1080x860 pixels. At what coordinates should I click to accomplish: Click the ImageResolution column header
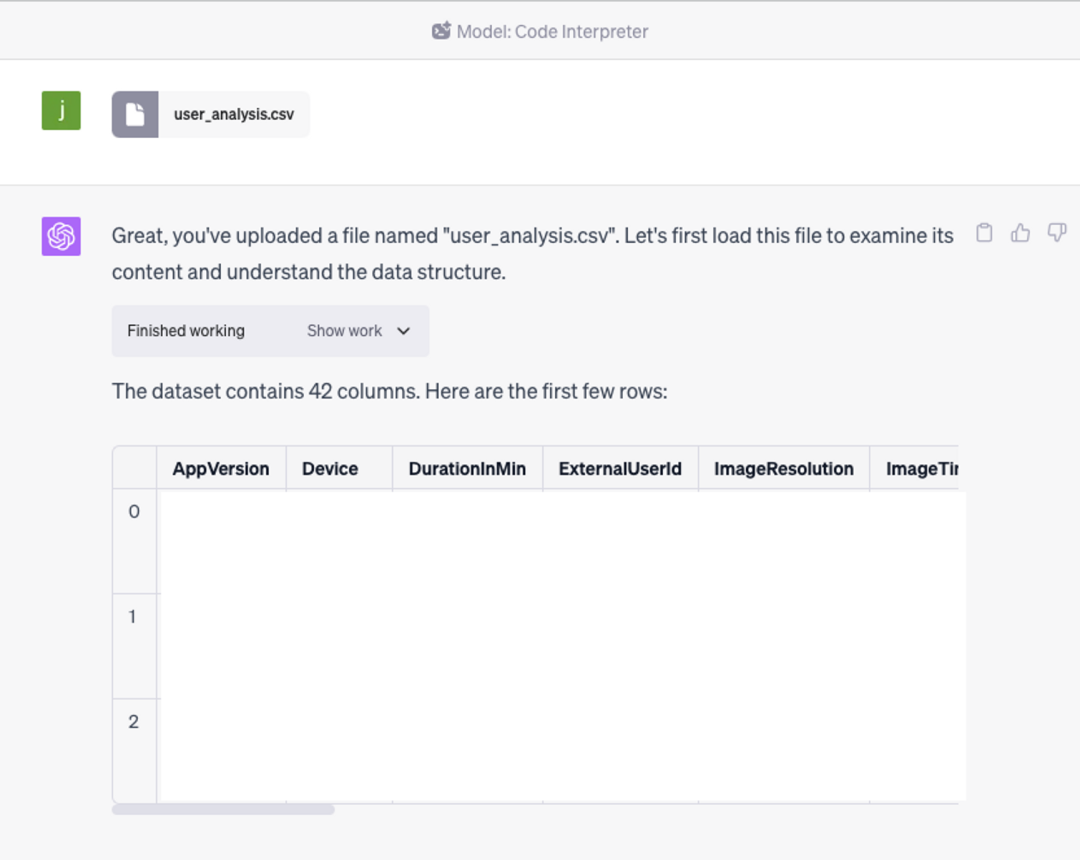[x=784, y=468]
